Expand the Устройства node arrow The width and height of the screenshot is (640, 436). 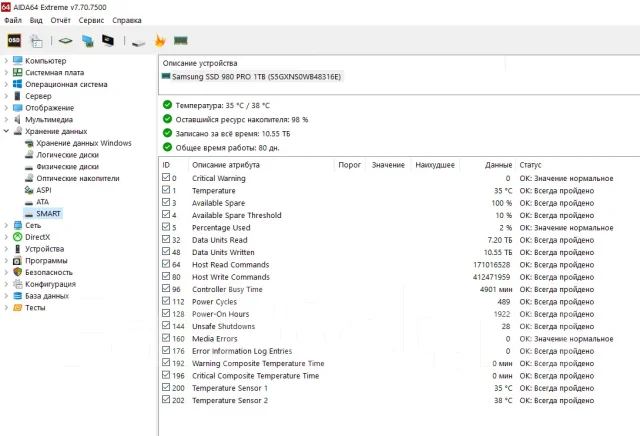[6, 249]
